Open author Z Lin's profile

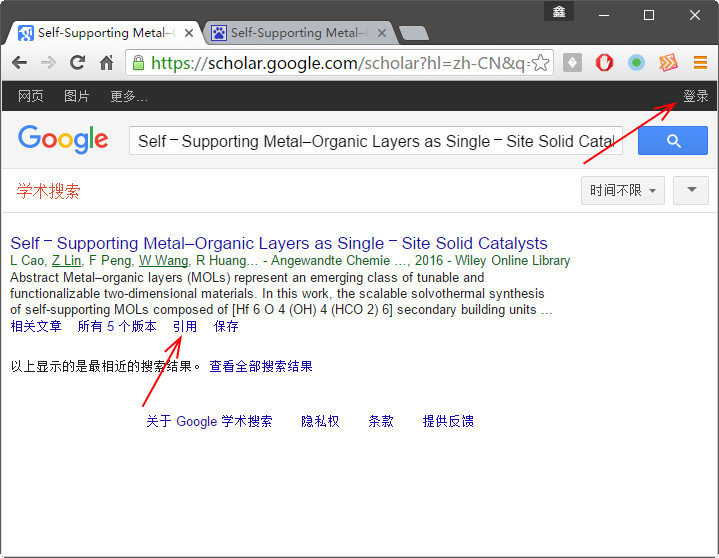66,260
